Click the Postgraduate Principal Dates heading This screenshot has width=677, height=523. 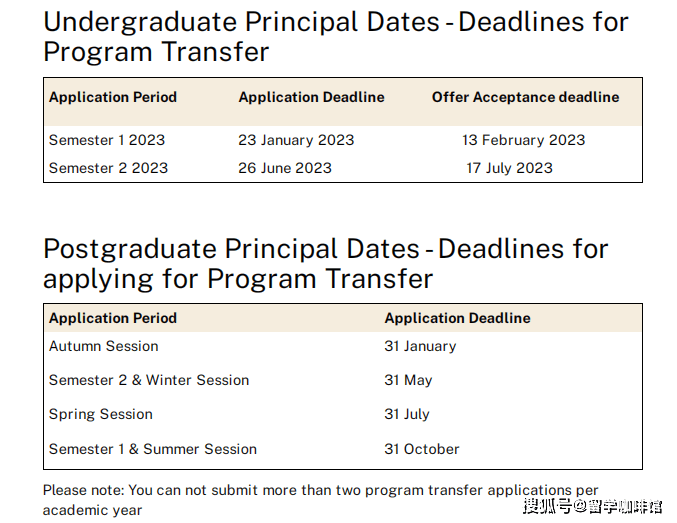click(x=325, y=262)
